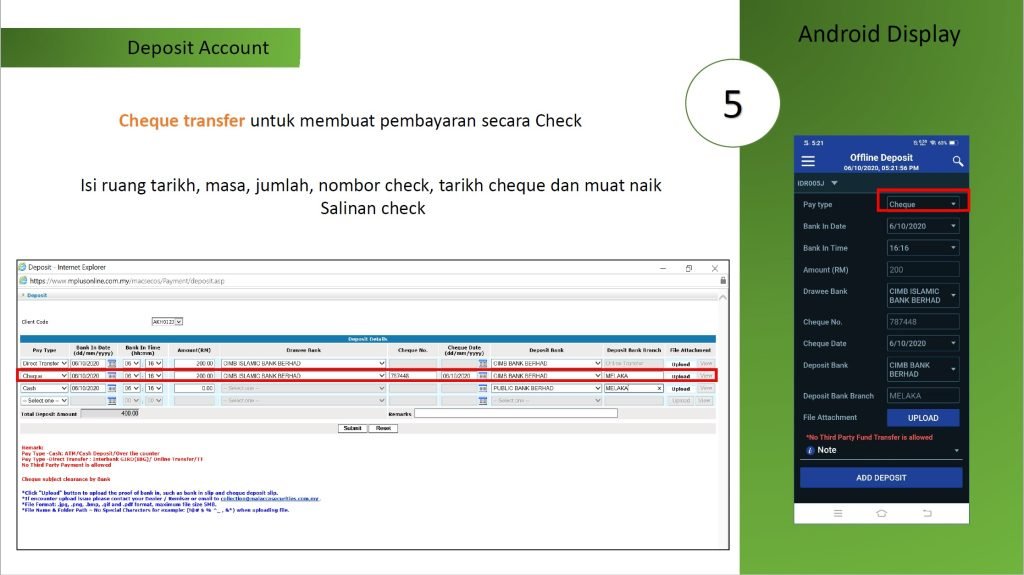
Task: Open Pay Type dropdown showing Cash
Action: [x=44, y=388]
